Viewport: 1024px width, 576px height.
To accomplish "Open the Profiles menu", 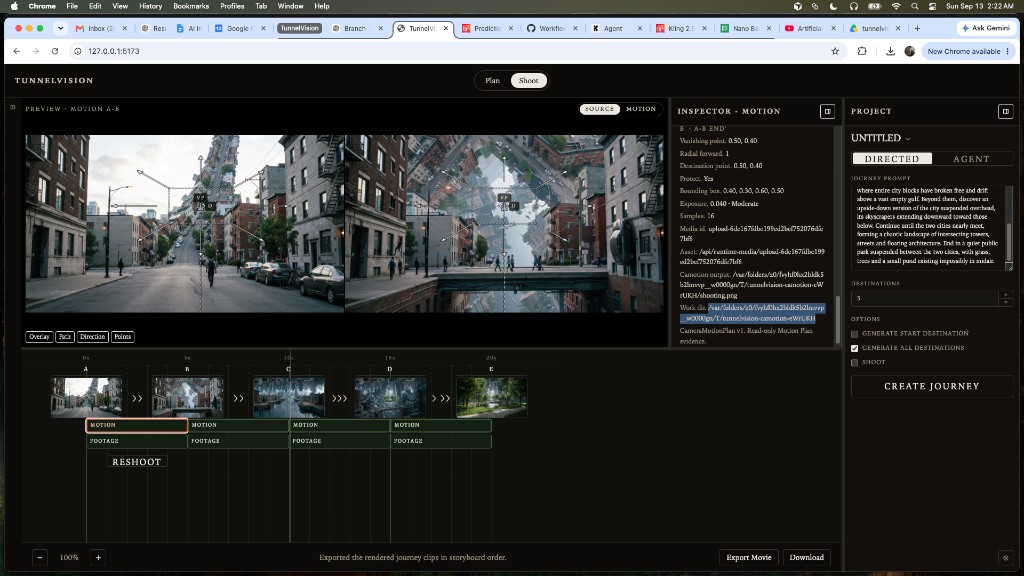I will click(x=232, y=6).
